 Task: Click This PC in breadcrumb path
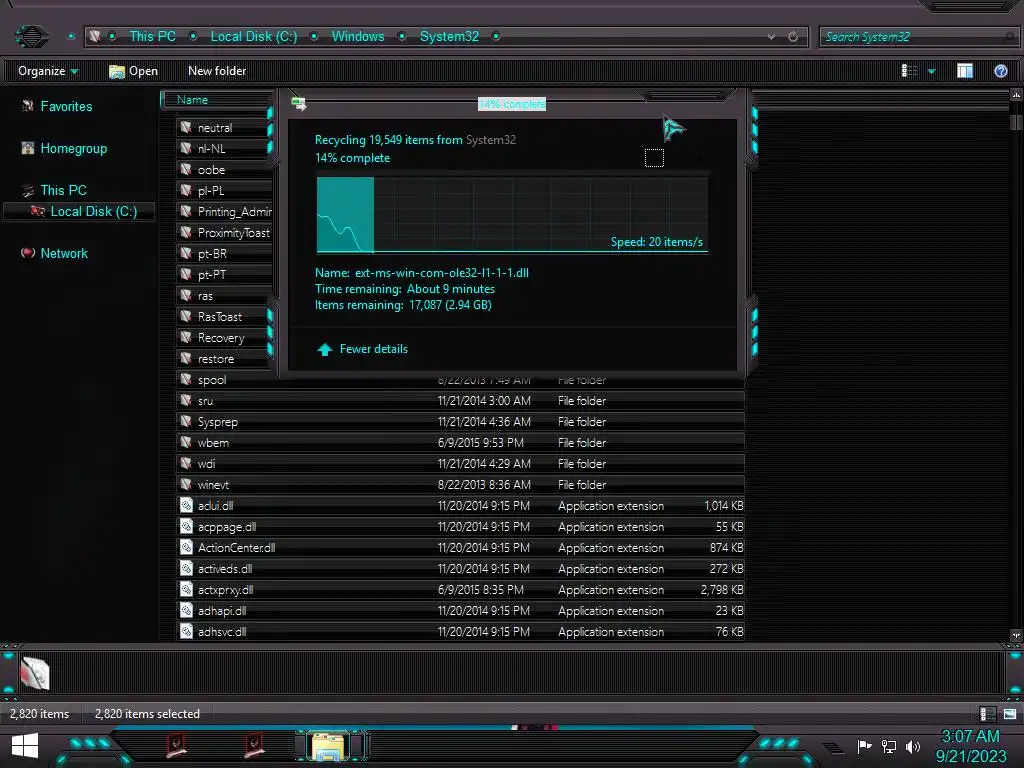[152, 37]
